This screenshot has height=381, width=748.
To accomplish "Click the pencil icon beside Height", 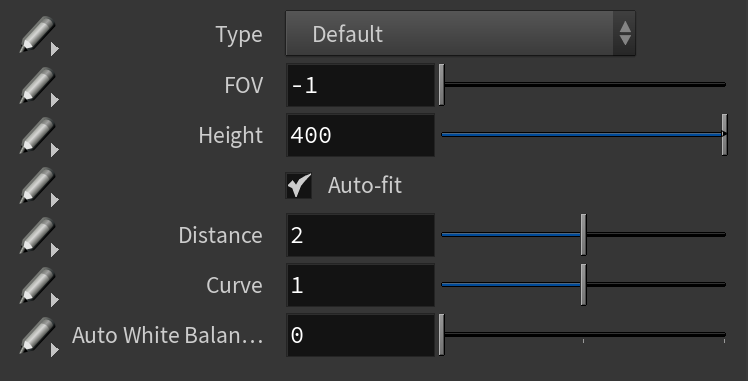I will tap(39, 136).
